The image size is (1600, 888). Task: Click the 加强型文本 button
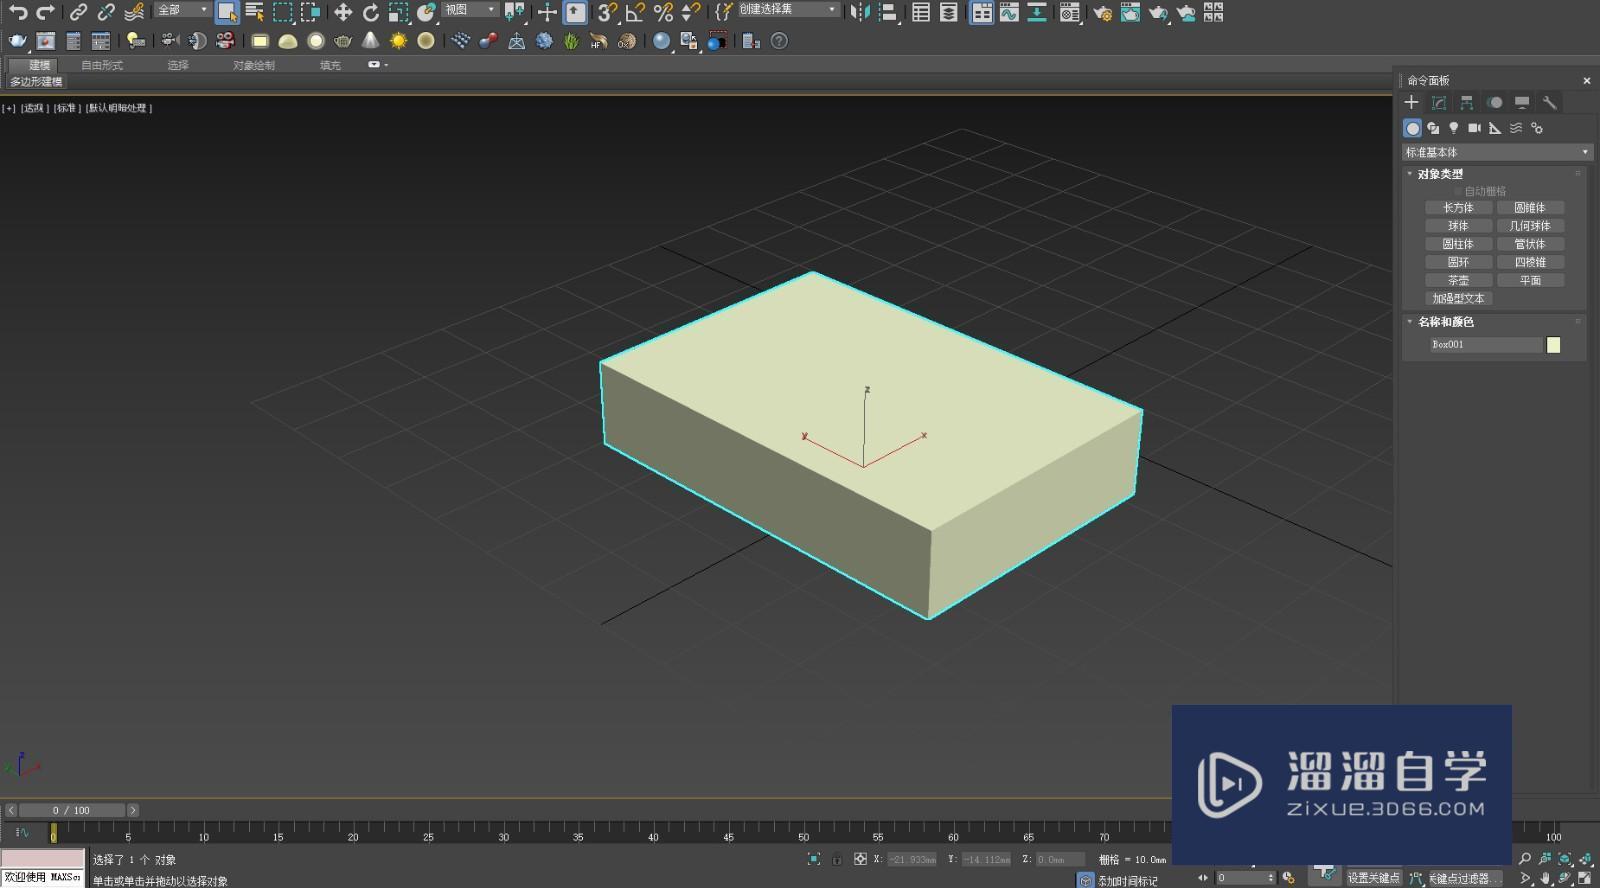pos(1458,298)
